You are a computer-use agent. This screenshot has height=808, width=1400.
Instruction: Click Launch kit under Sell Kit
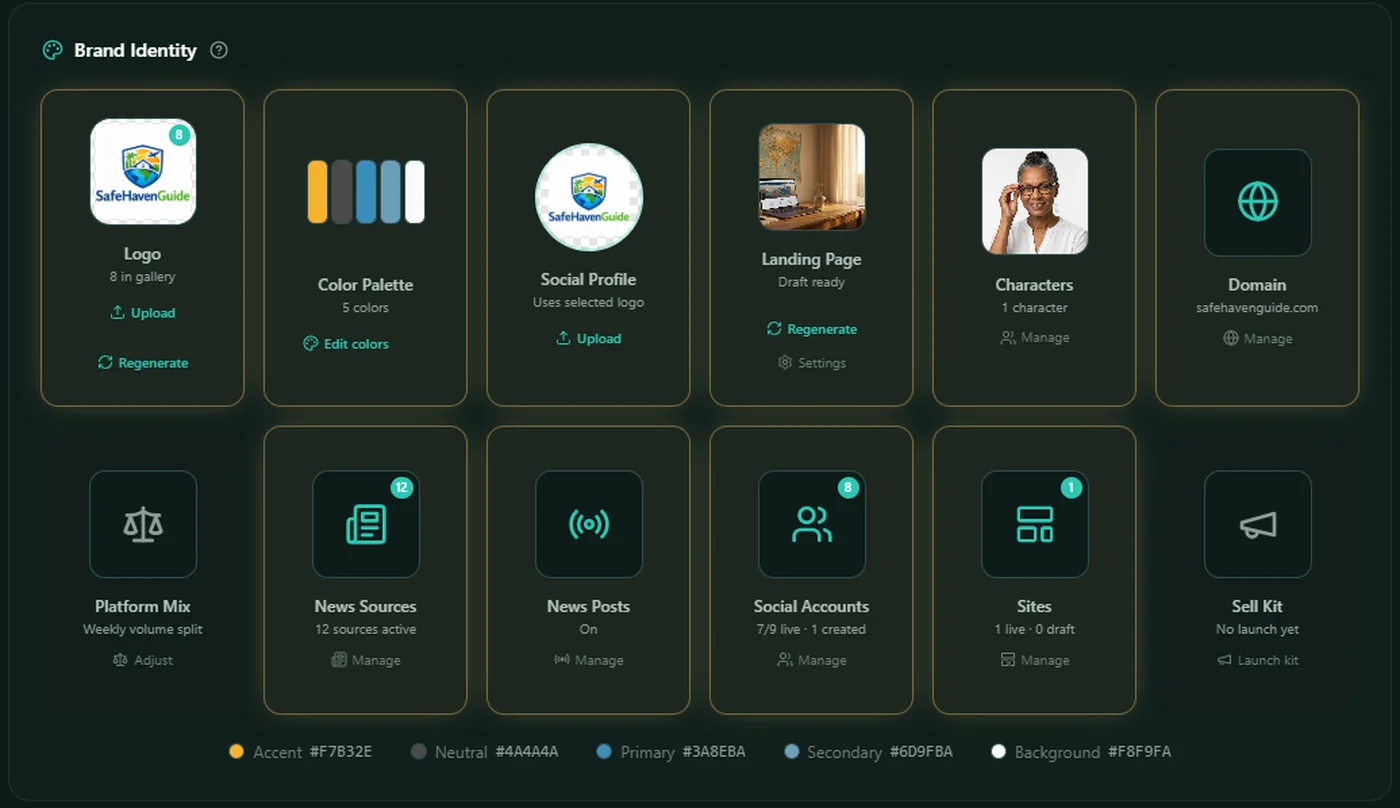click(x=1258, y=660)
